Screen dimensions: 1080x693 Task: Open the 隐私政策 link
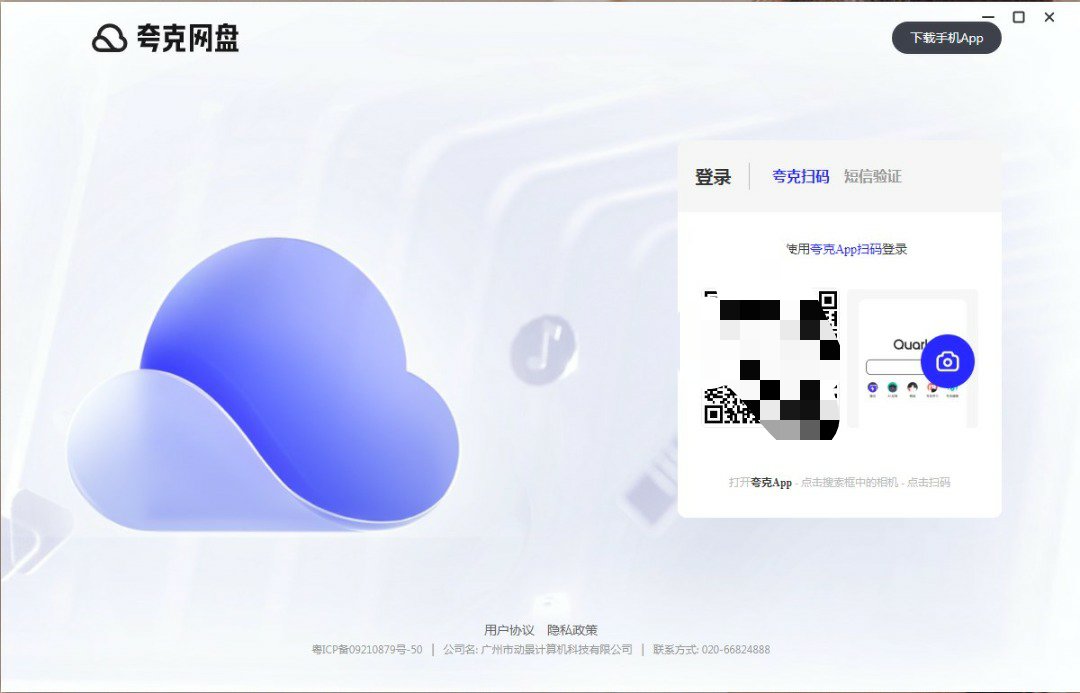572,630
